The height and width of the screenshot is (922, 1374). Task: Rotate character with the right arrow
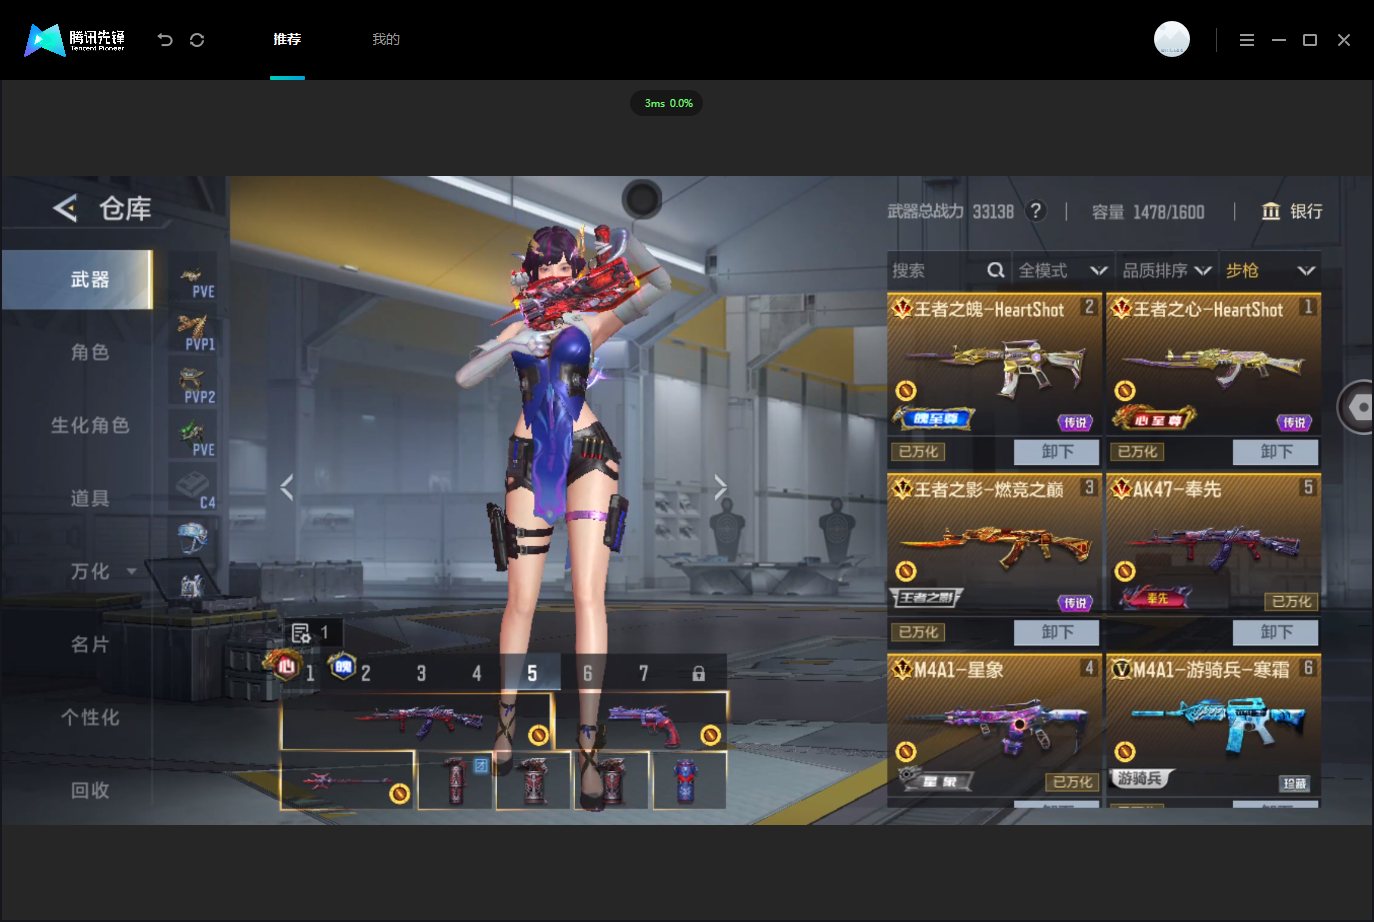tap(720, 487)
